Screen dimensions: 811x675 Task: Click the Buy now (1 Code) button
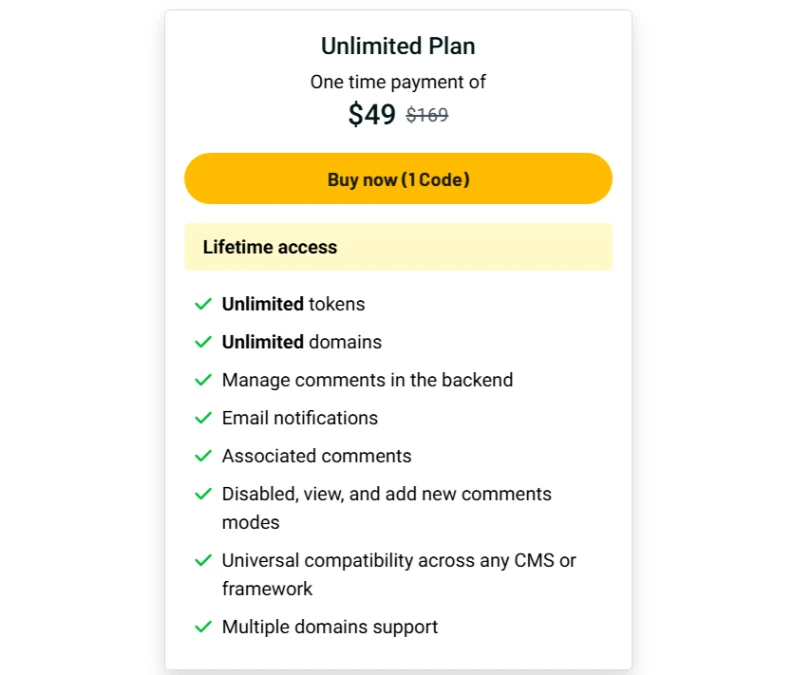tap(398, 178)
